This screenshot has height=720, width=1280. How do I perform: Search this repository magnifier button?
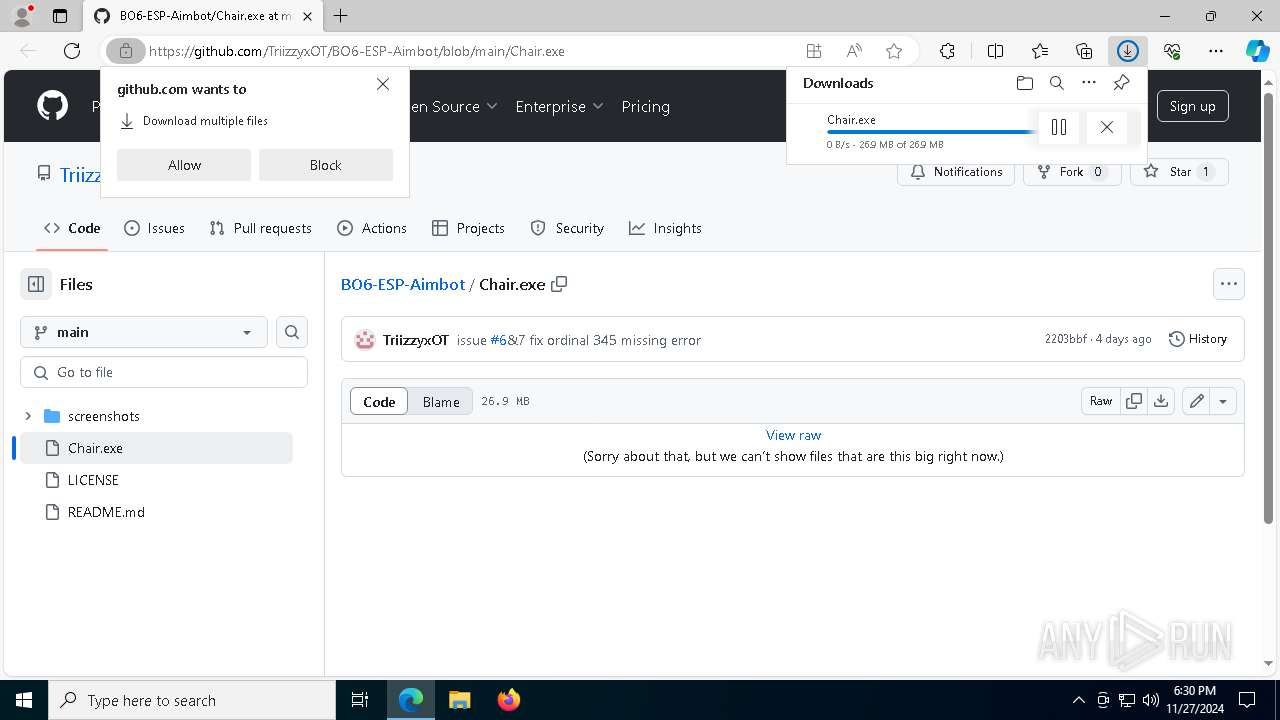click(292, 332)
